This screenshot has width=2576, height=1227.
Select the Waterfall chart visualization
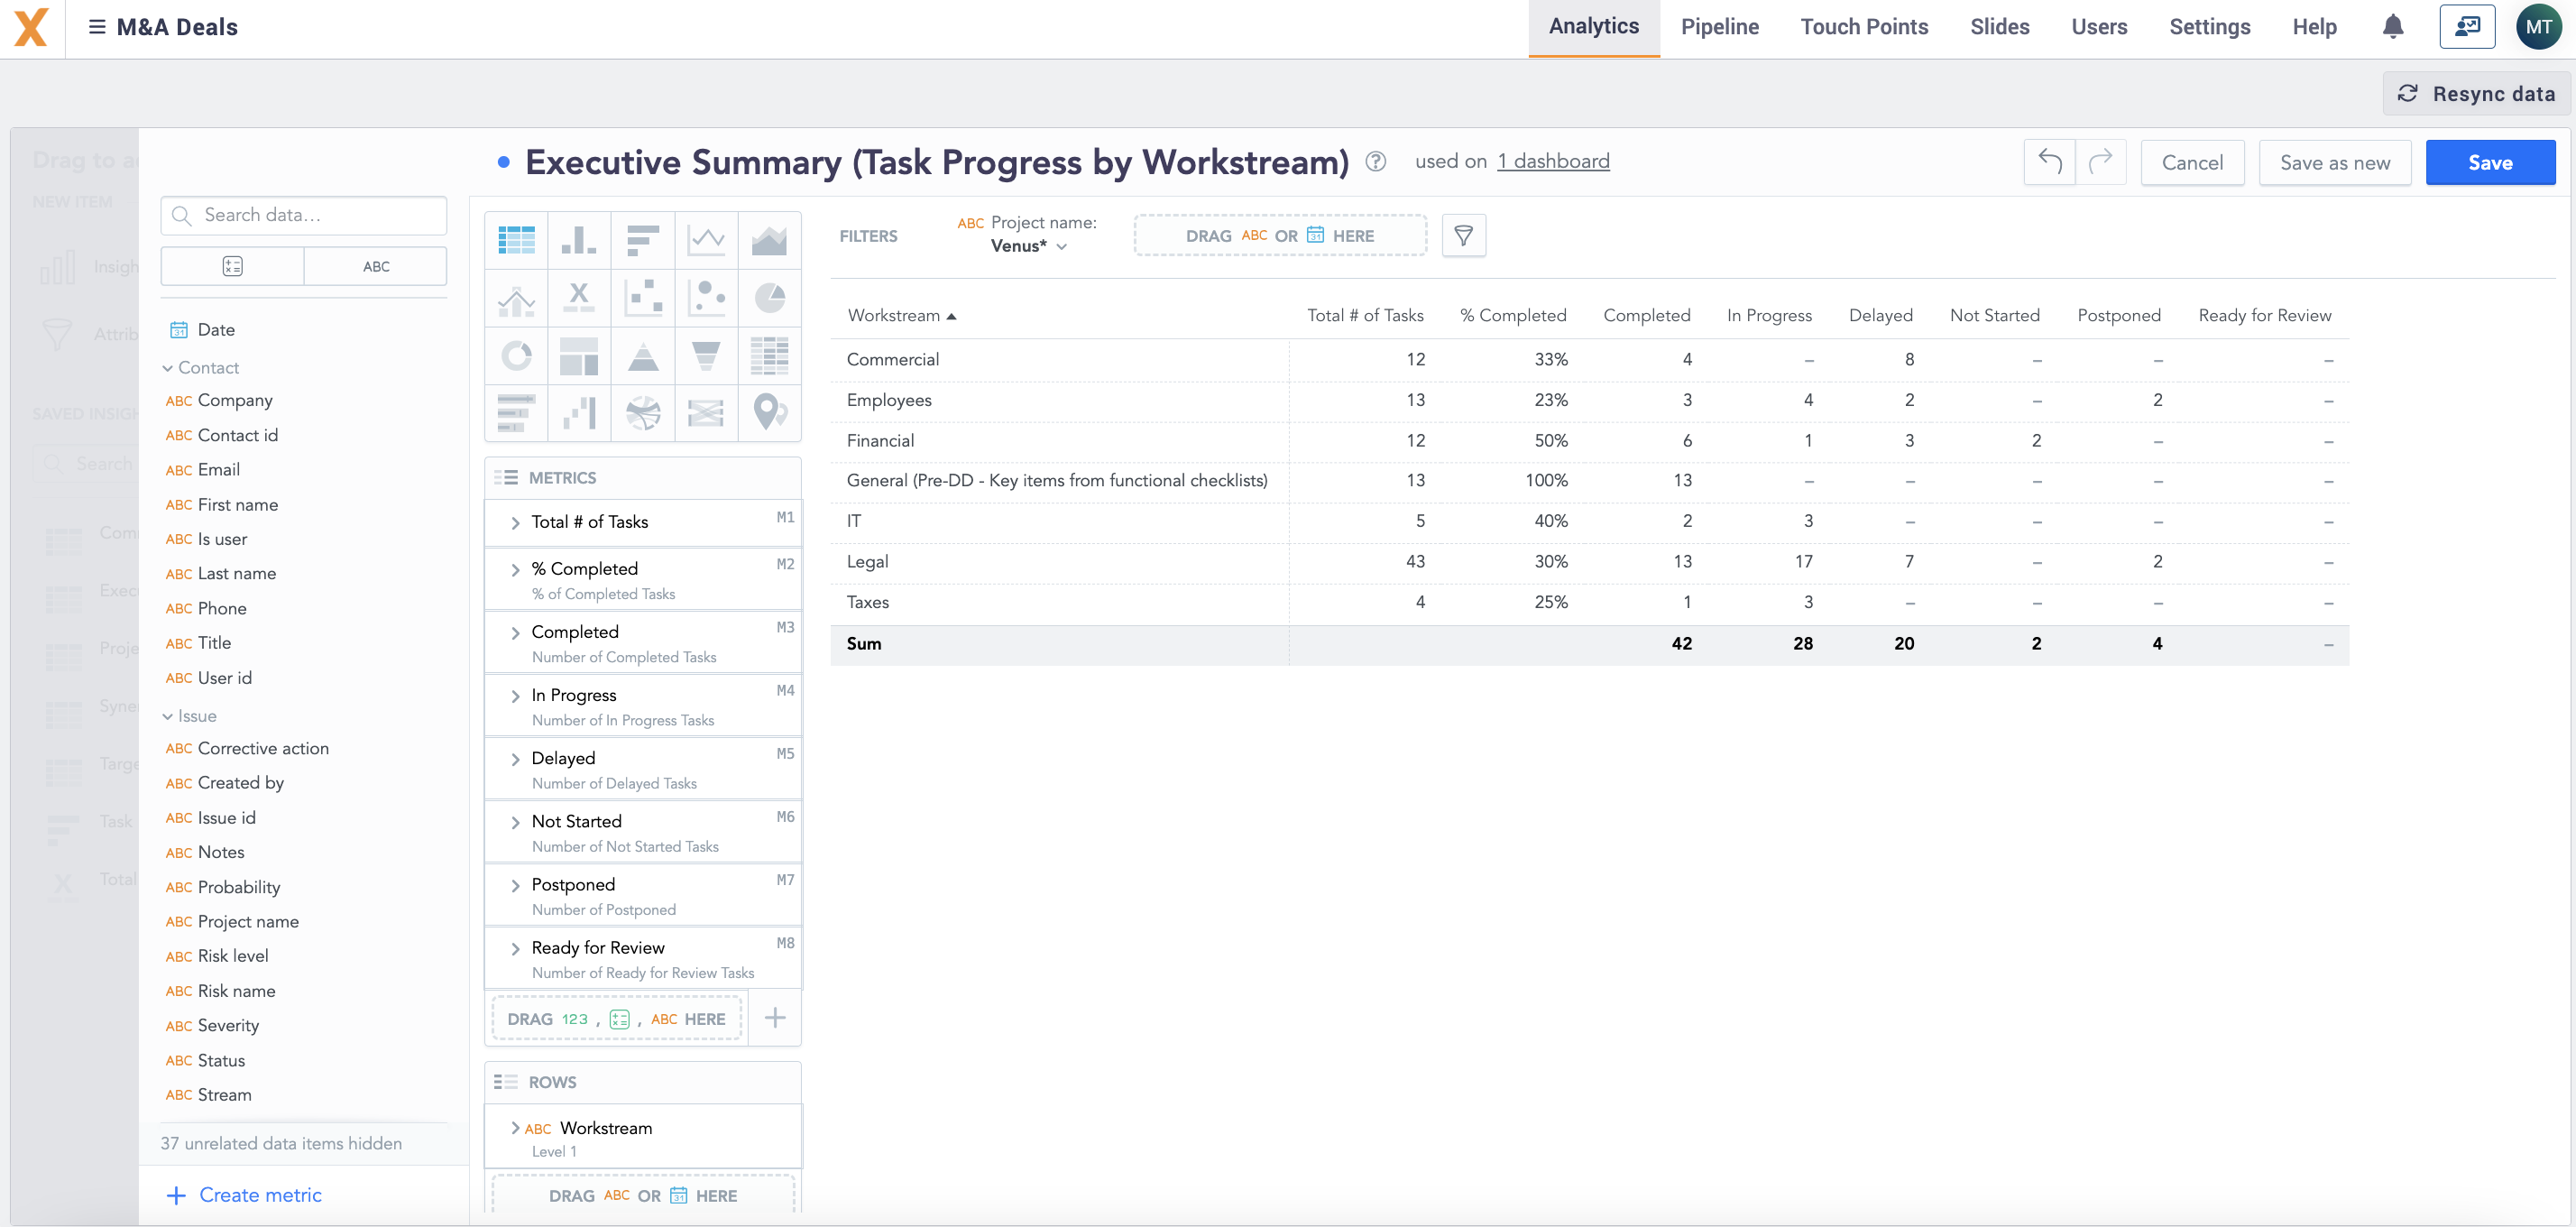579,412
